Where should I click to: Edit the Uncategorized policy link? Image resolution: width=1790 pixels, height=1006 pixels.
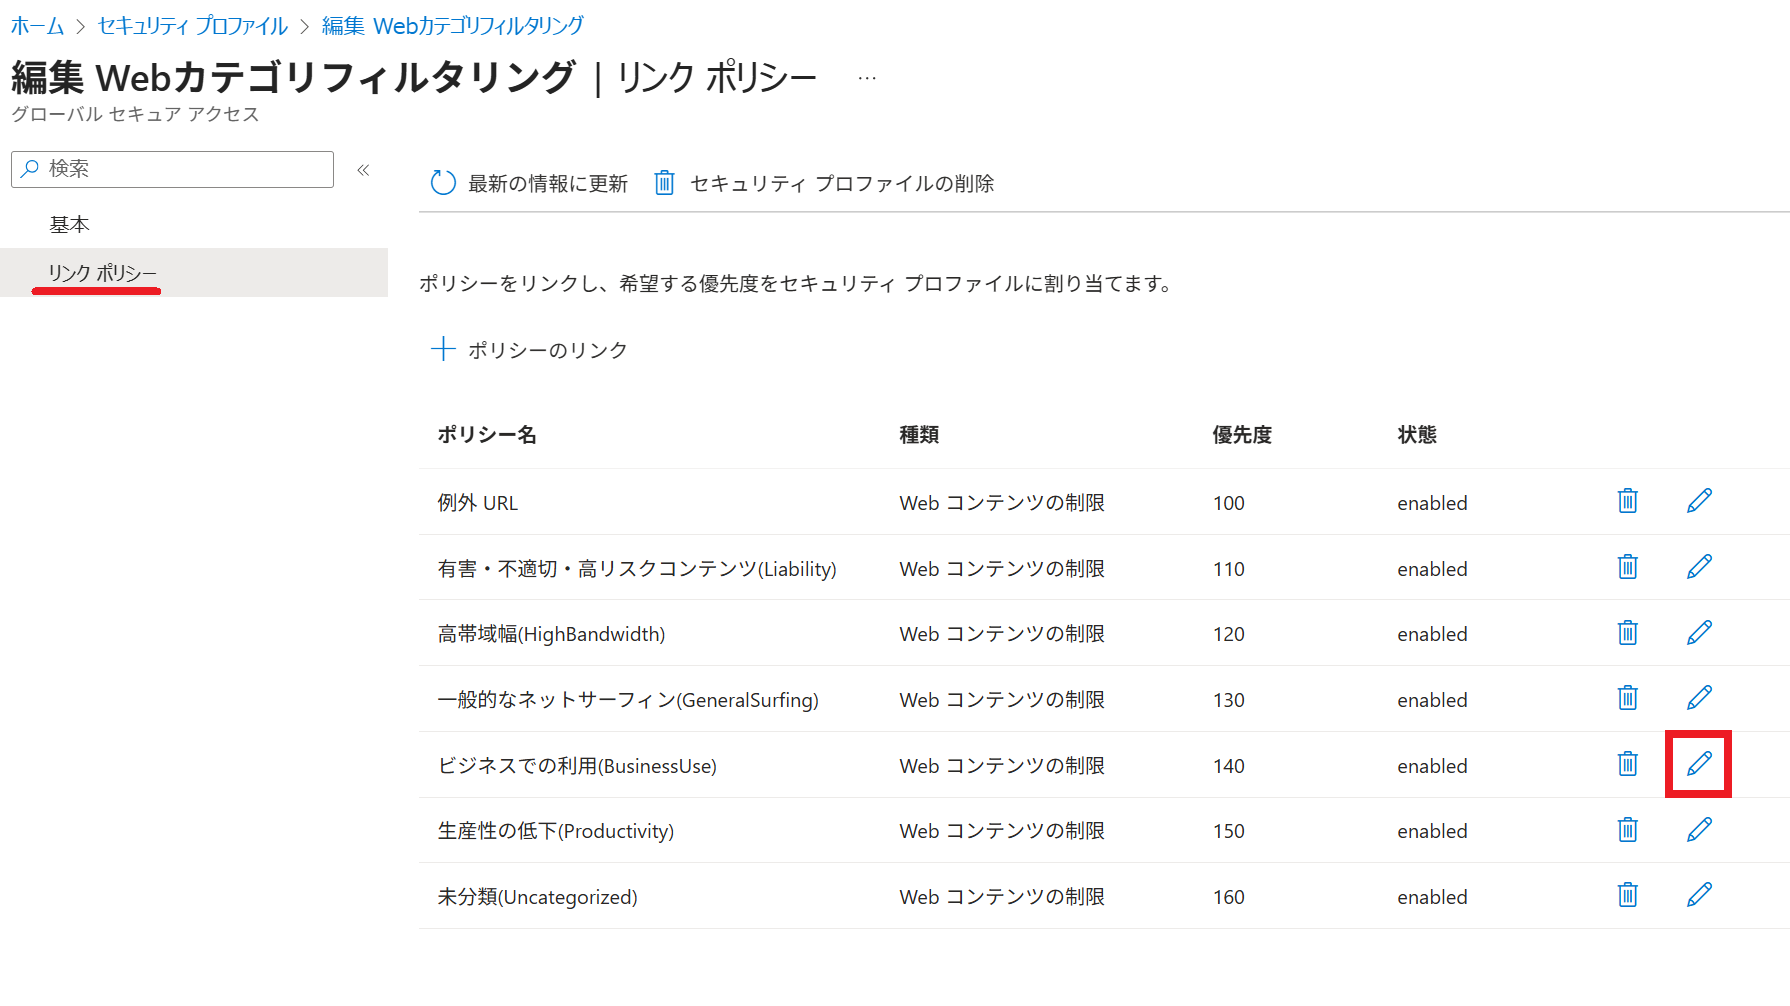click(1699, 895)
